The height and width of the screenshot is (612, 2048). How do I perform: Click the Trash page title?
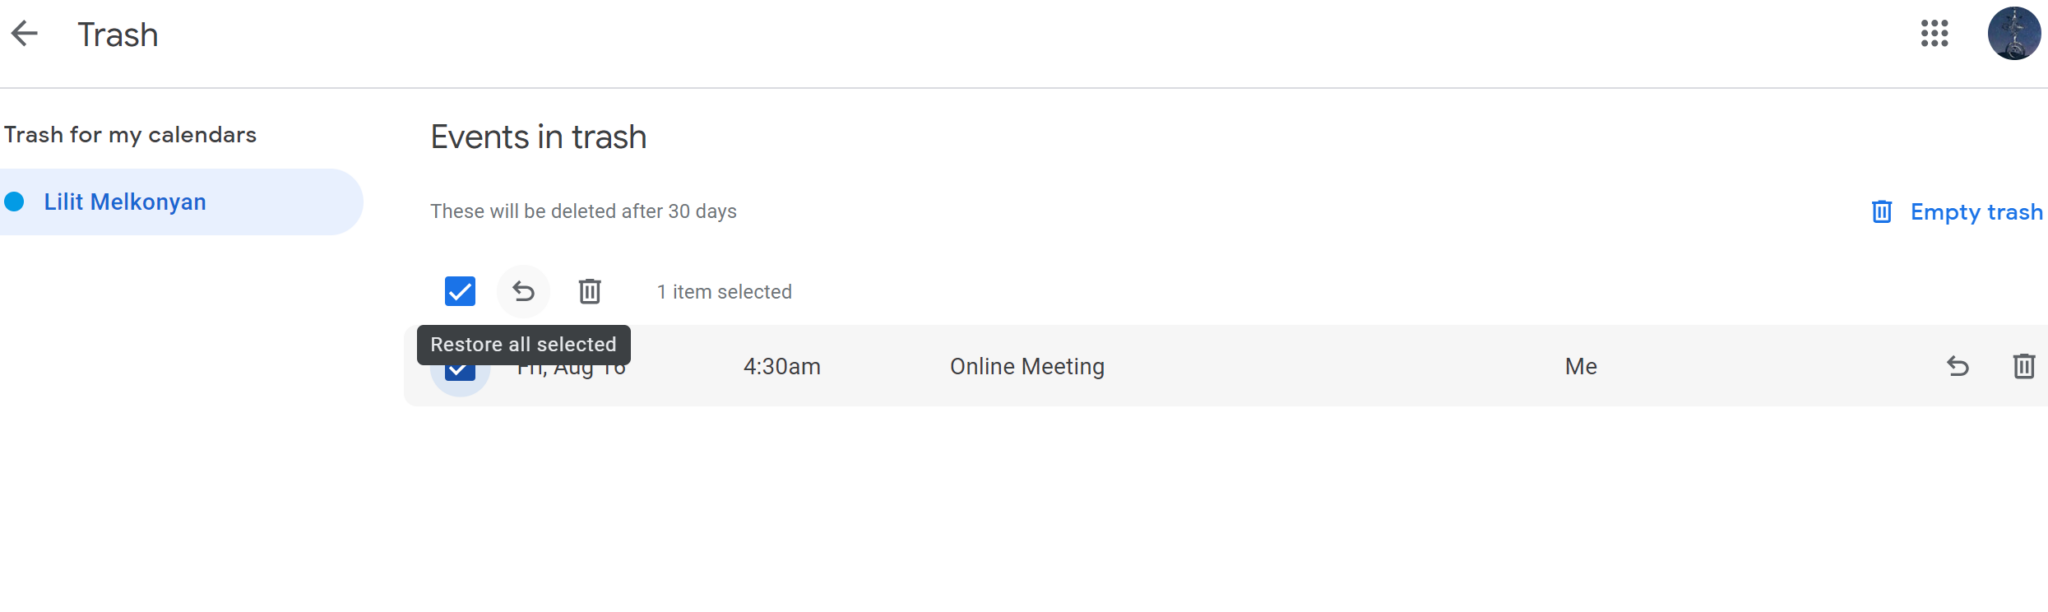pos(118,34)
